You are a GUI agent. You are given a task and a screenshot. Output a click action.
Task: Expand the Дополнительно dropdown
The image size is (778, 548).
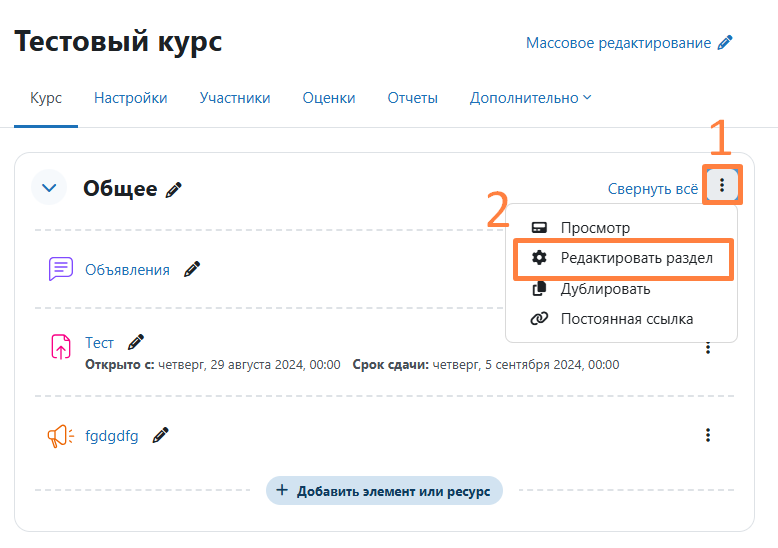click(530, 98)
